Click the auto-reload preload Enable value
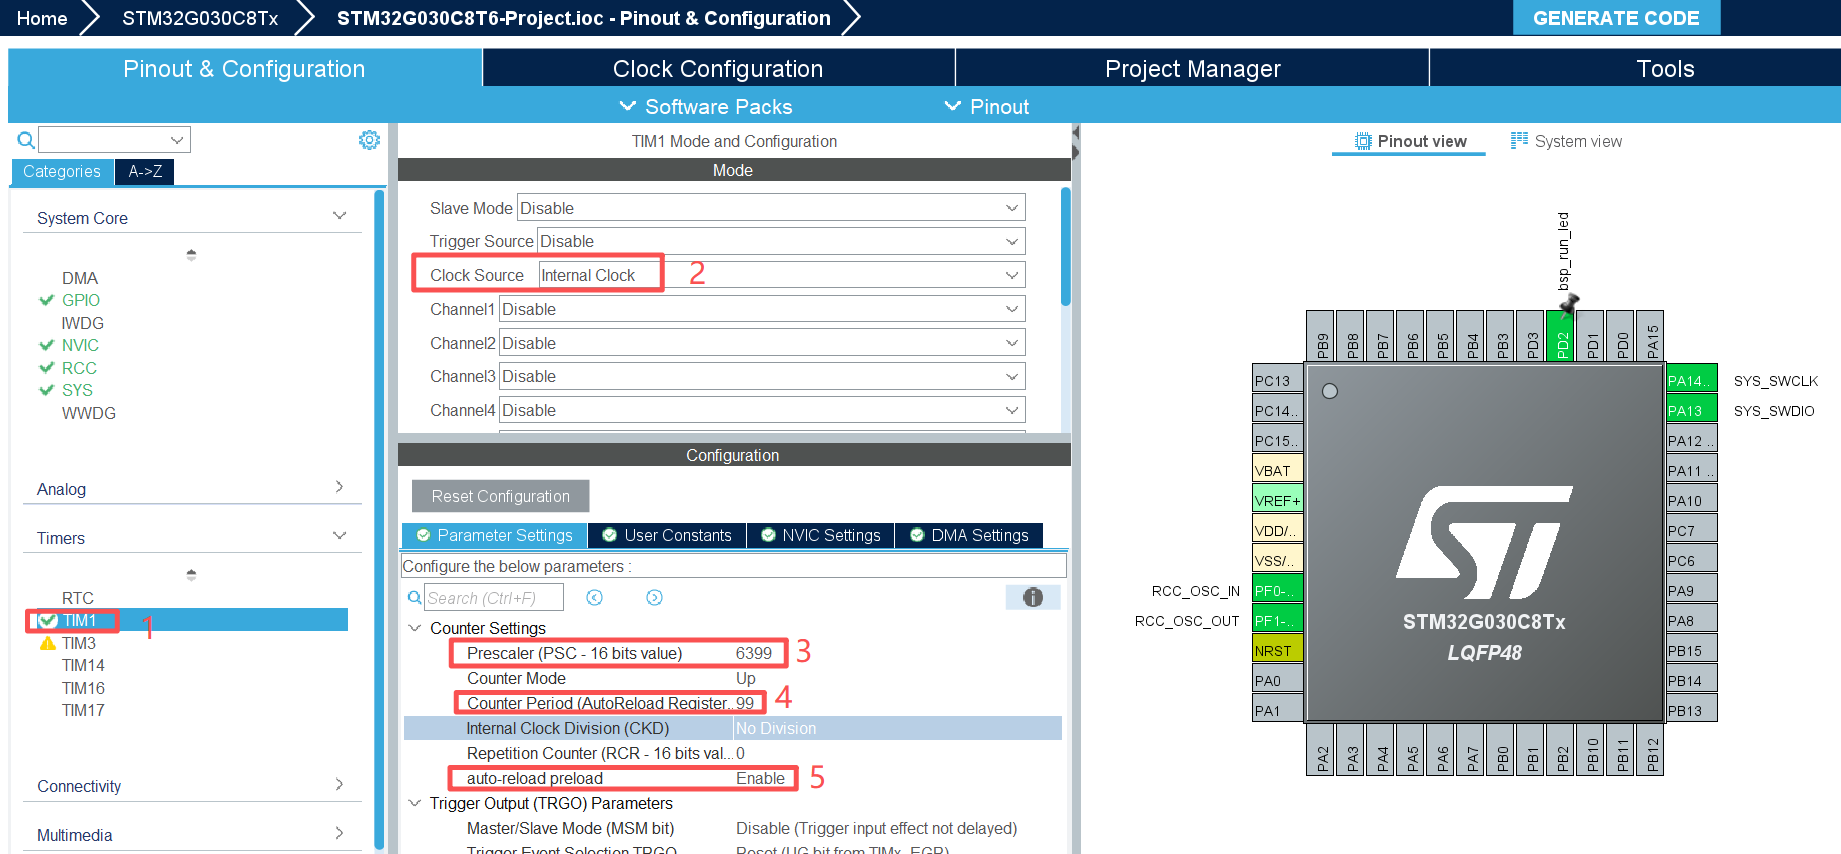This screenshot has height=854, width=1841. click(x=760, y=778)
